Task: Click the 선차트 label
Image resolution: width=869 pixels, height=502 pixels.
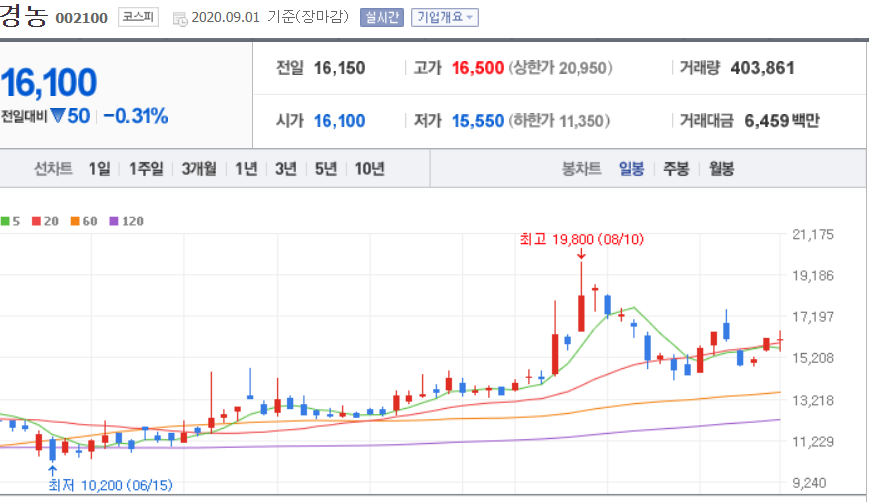Action: click(53, 168)
